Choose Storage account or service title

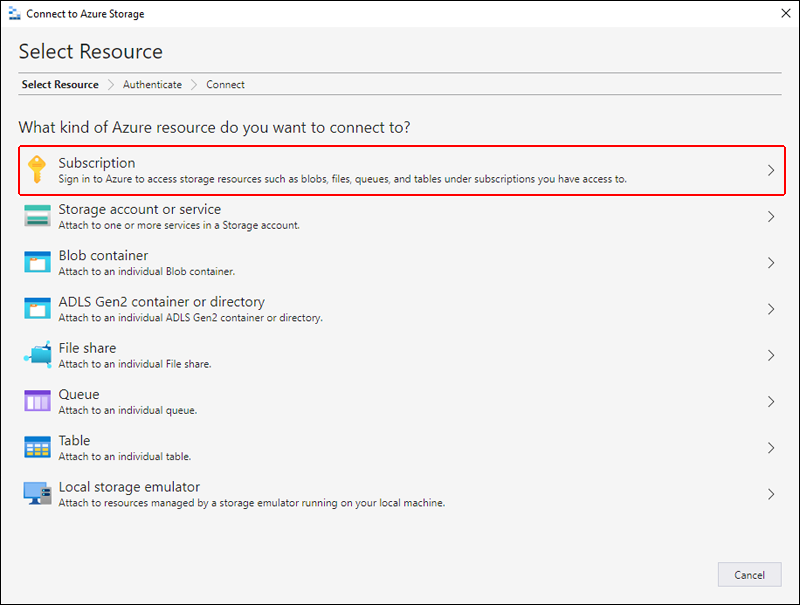pos(139,209)
